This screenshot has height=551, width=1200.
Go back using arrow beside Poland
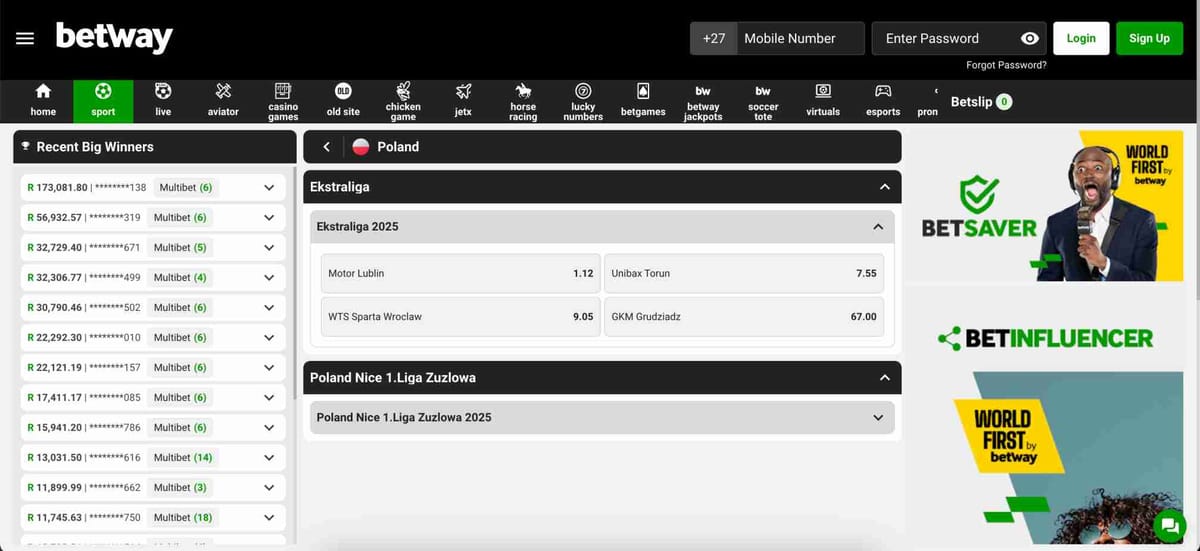coord(326,147)
